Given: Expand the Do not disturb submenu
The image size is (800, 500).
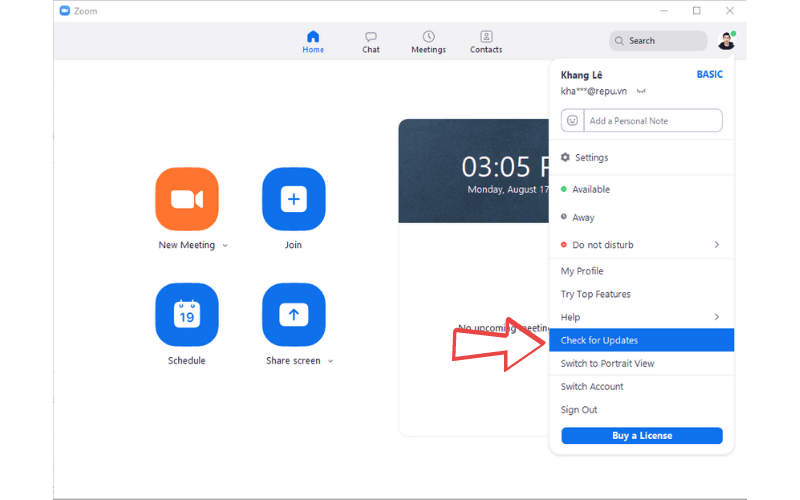Looking at the screenshot, I should pos(716,245).
